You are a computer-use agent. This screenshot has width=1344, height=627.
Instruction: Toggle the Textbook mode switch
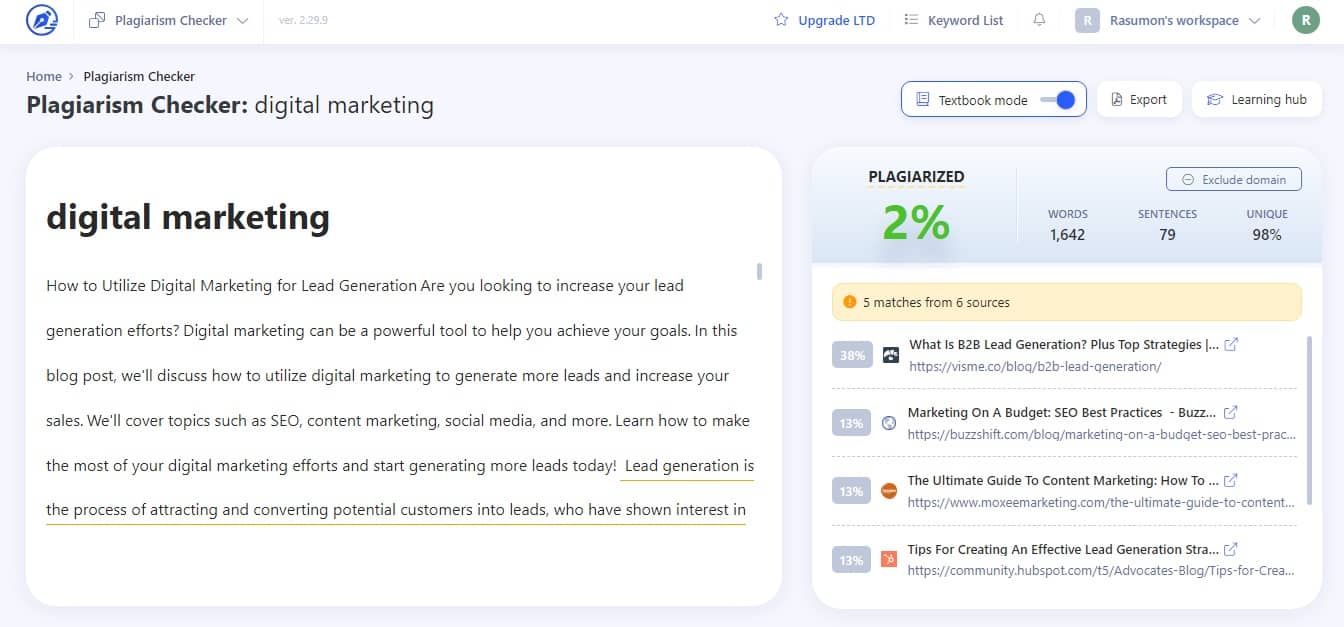[1058, 100]
